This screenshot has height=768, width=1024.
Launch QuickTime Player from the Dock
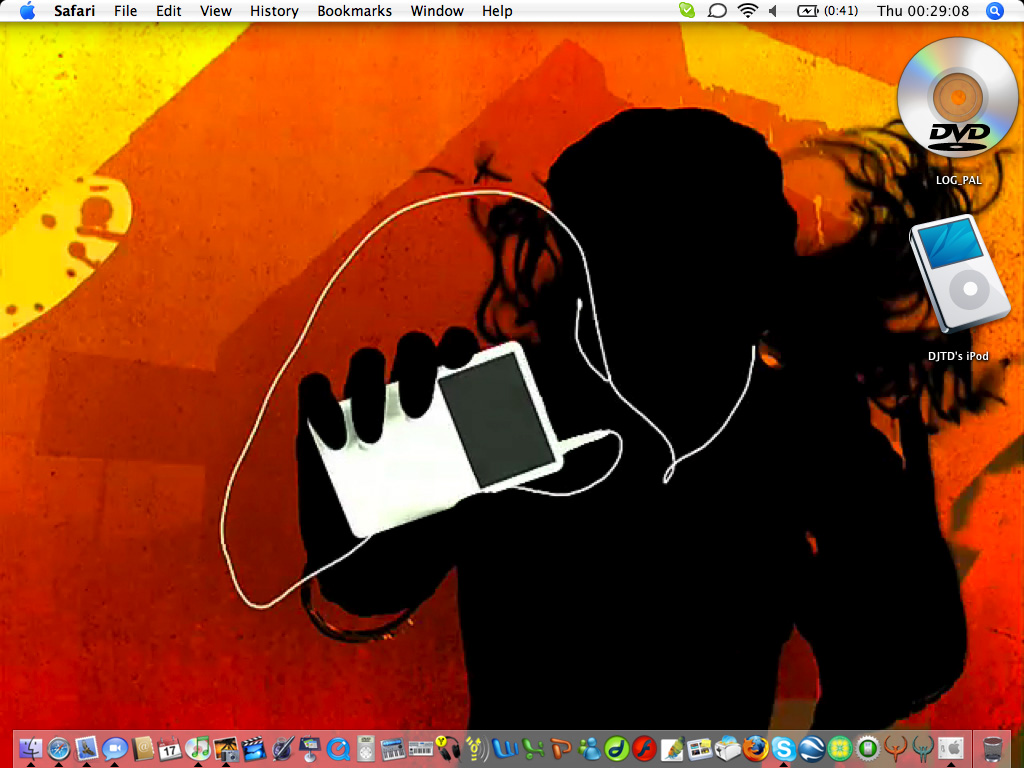[x=338, y=748]
